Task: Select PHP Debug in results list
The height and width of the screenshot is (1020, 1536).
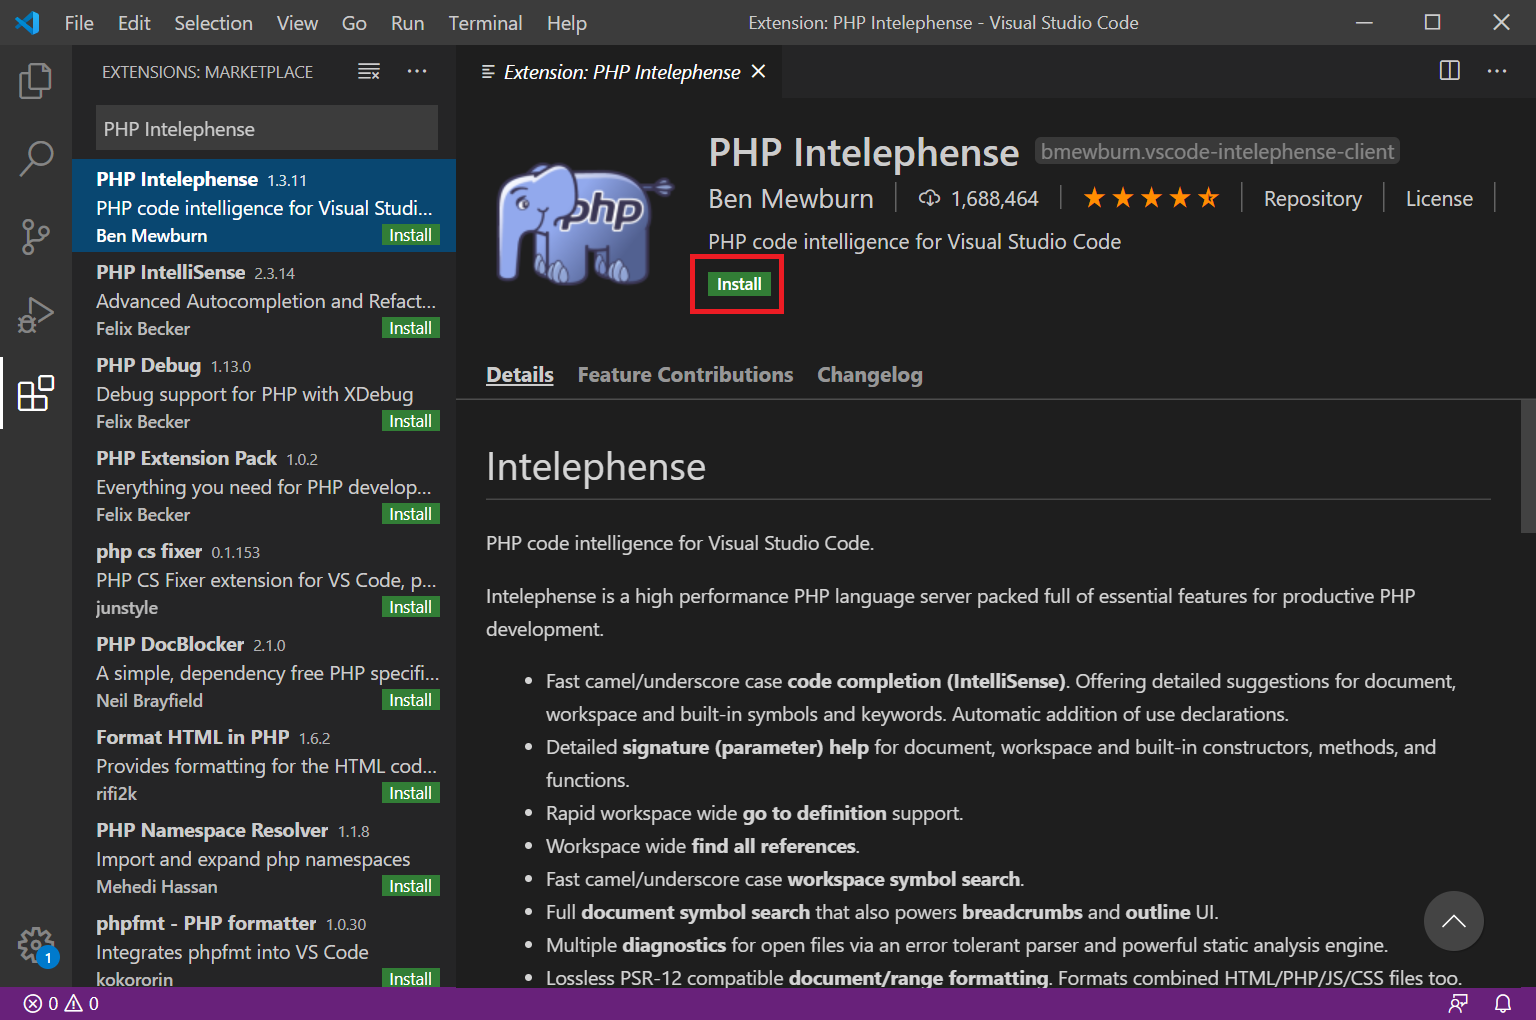Action: click(x=264, y=392)
